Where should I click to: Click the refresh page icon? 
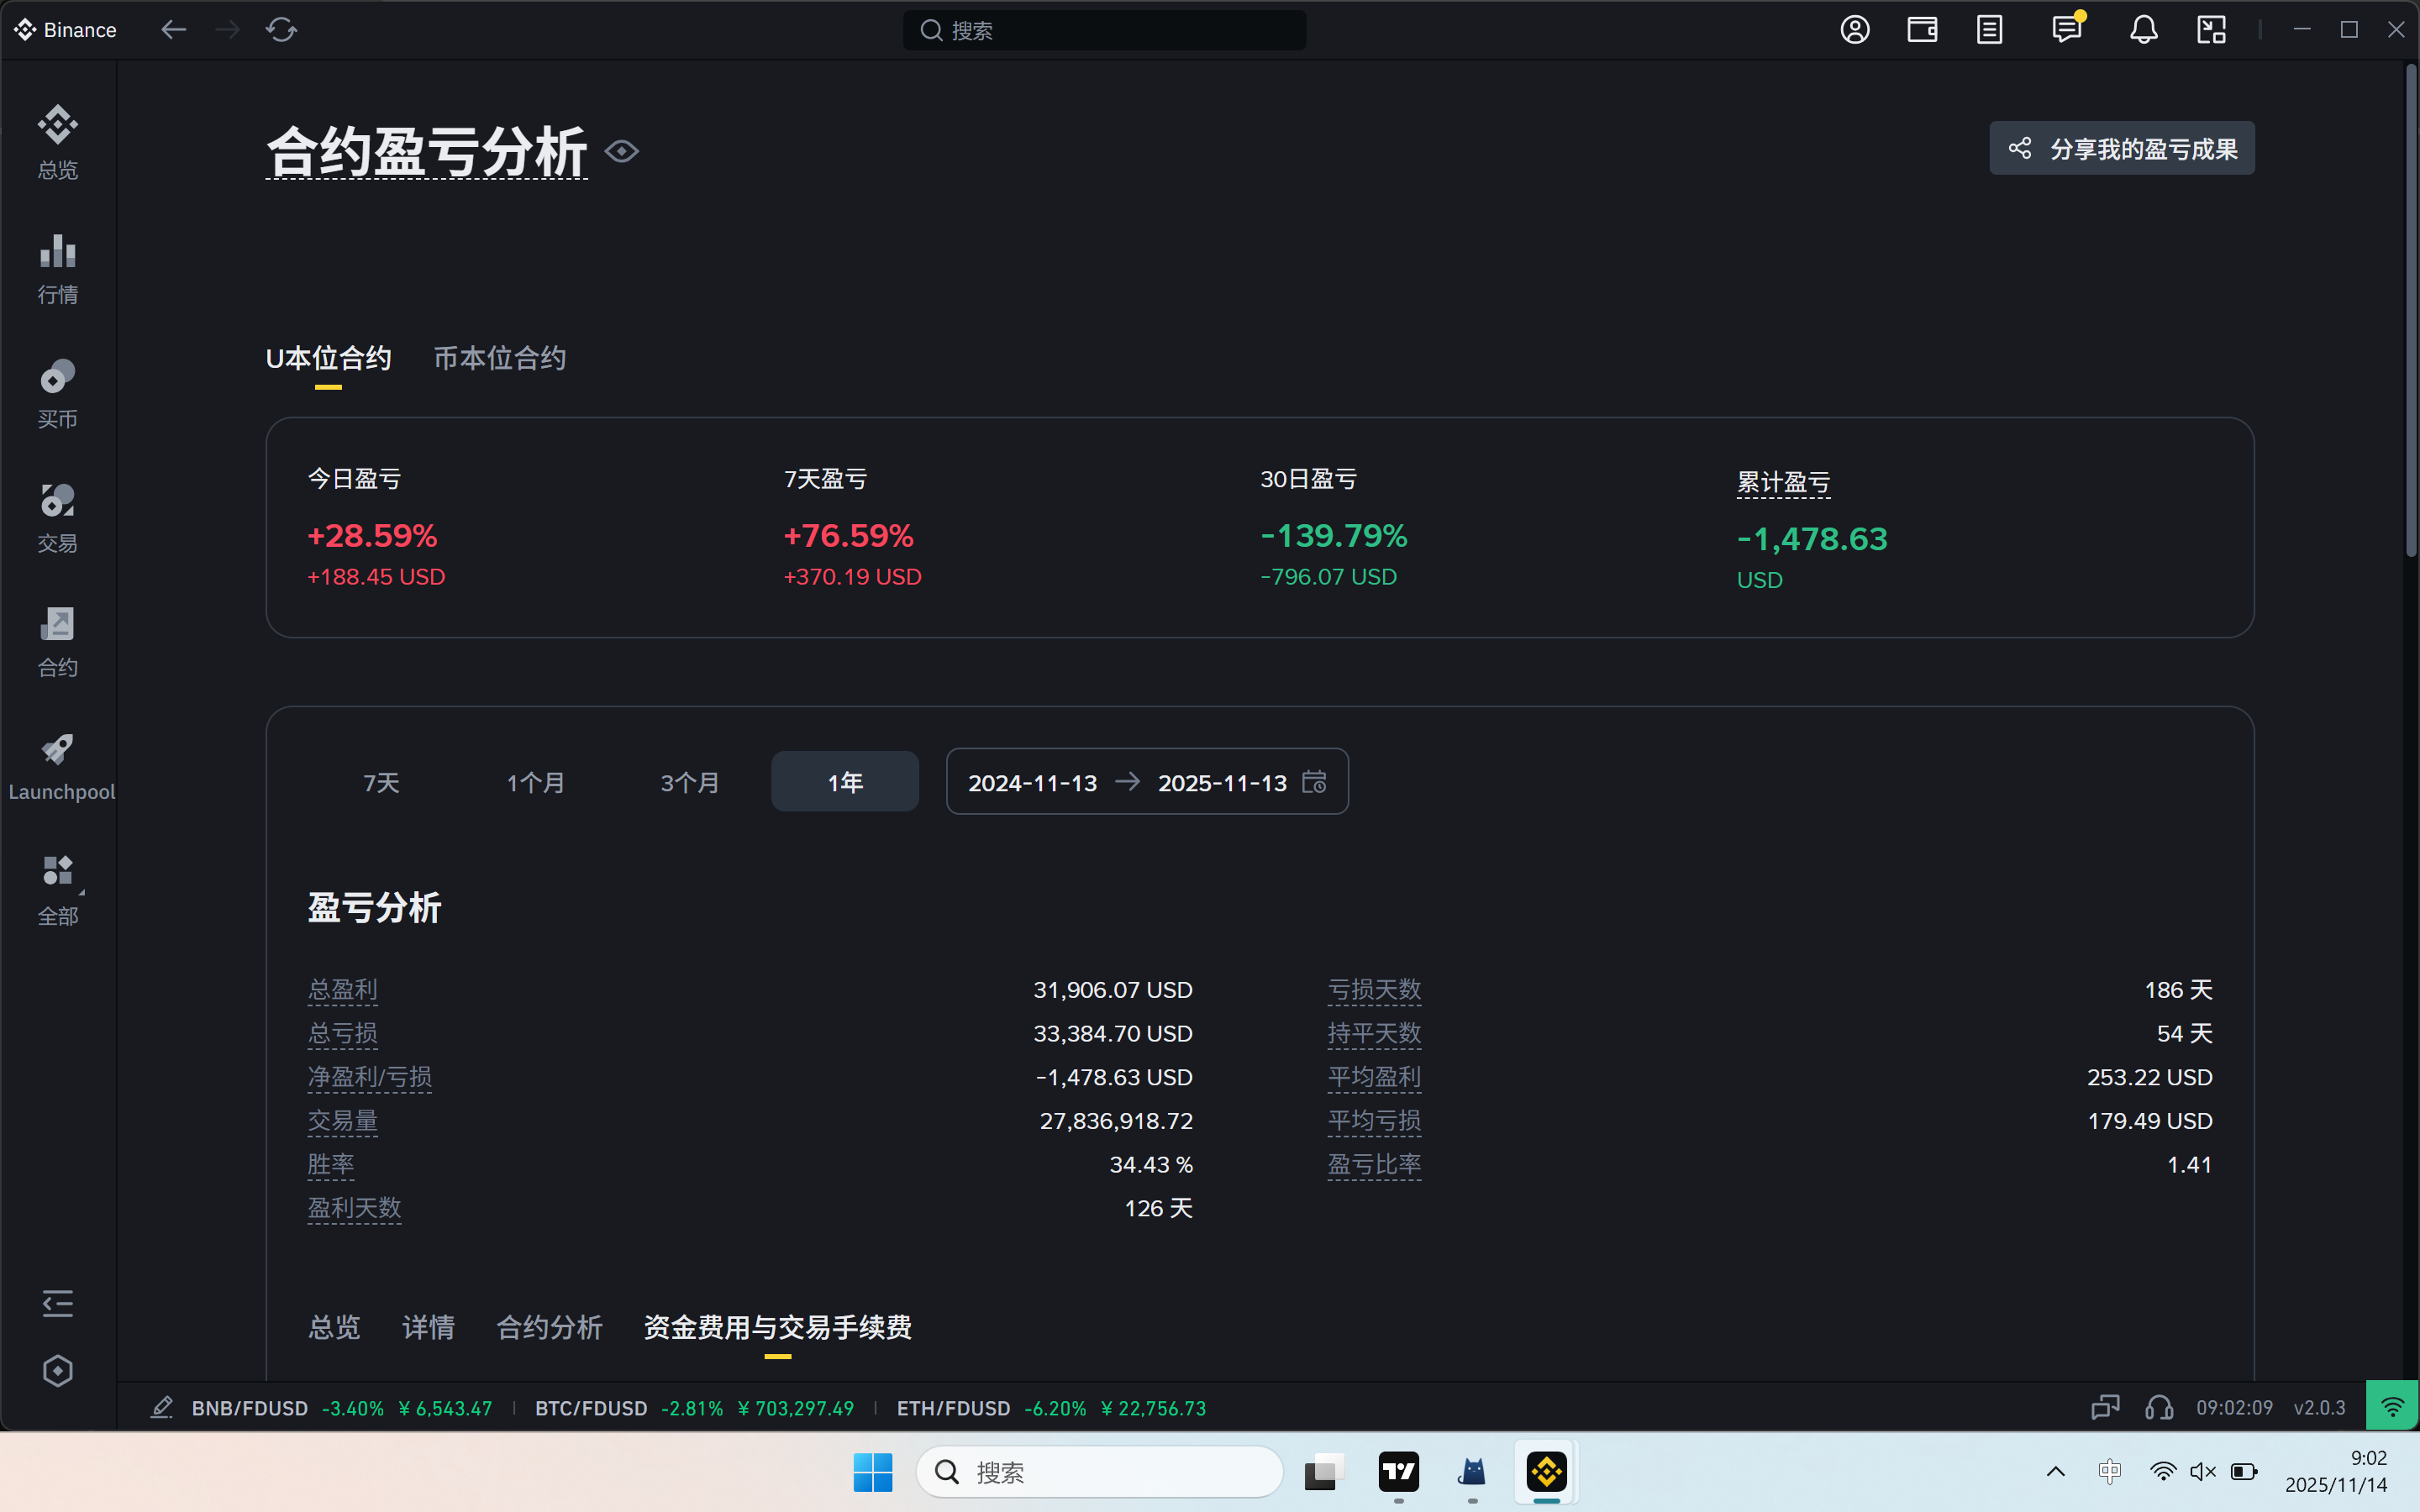point(281,30)
